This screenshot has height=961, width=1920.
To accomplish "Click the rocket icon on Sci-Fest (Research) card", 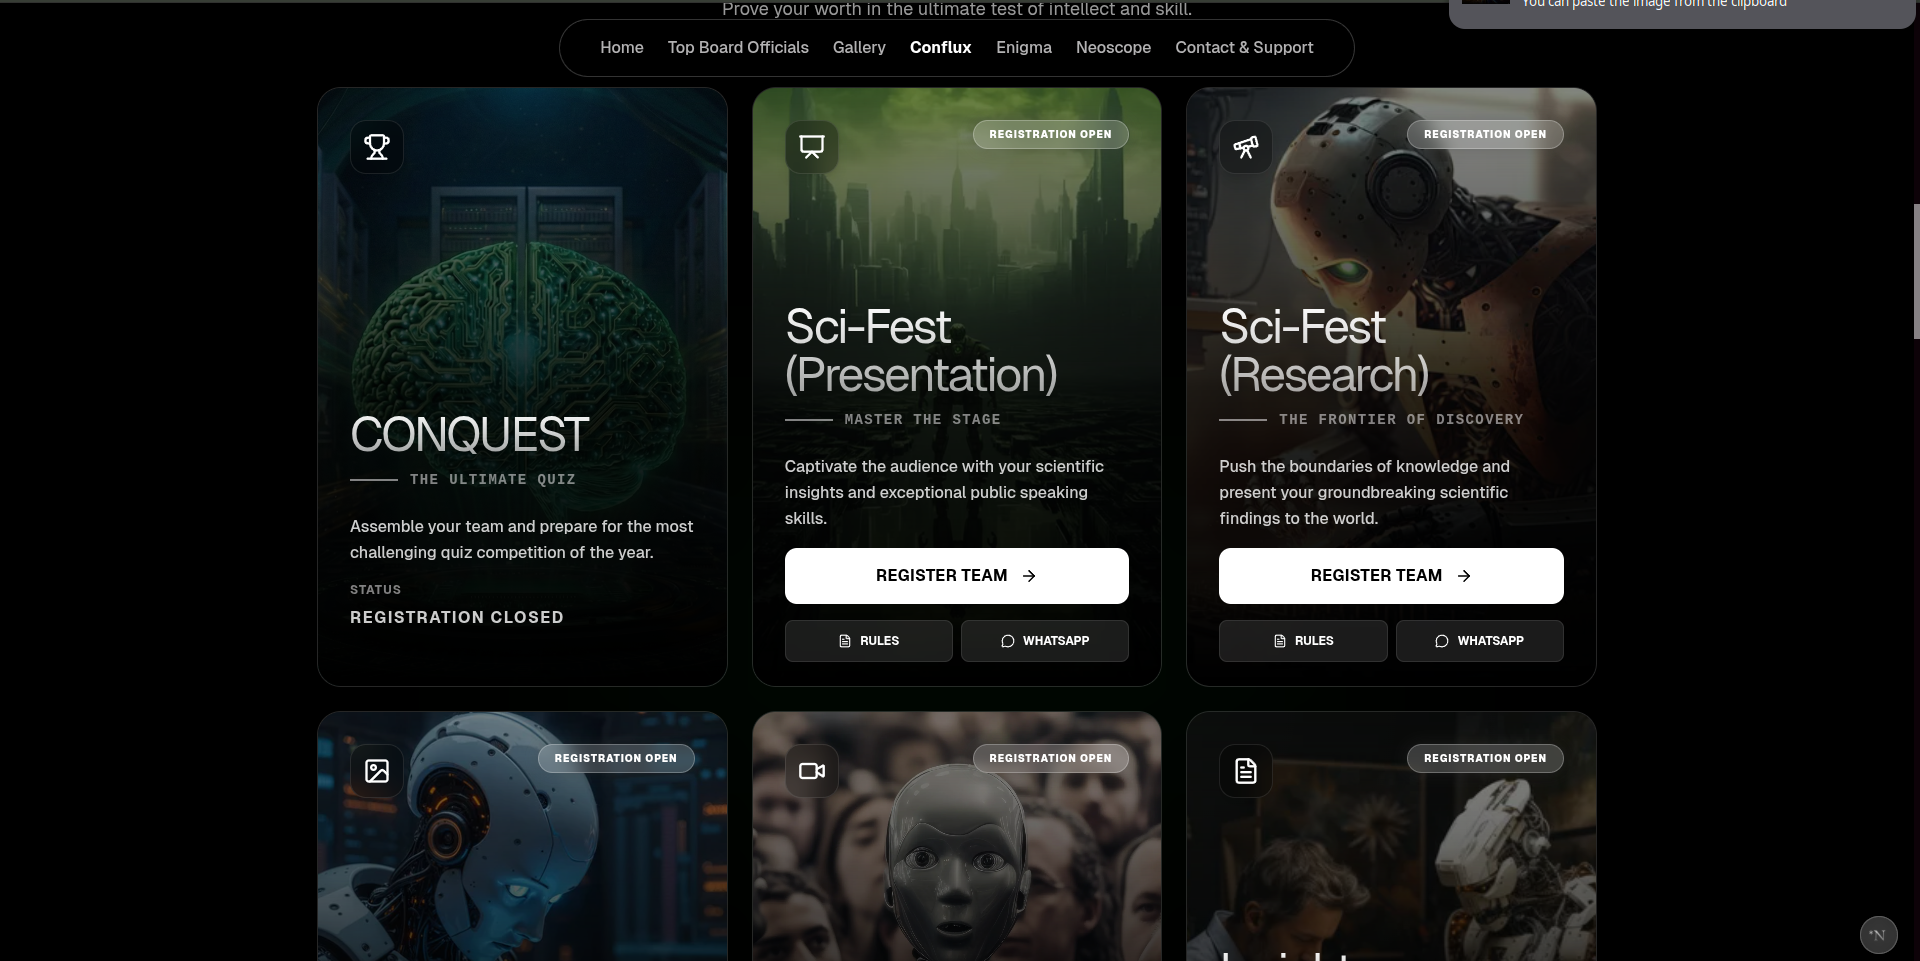I will (x=1245, y=147).
